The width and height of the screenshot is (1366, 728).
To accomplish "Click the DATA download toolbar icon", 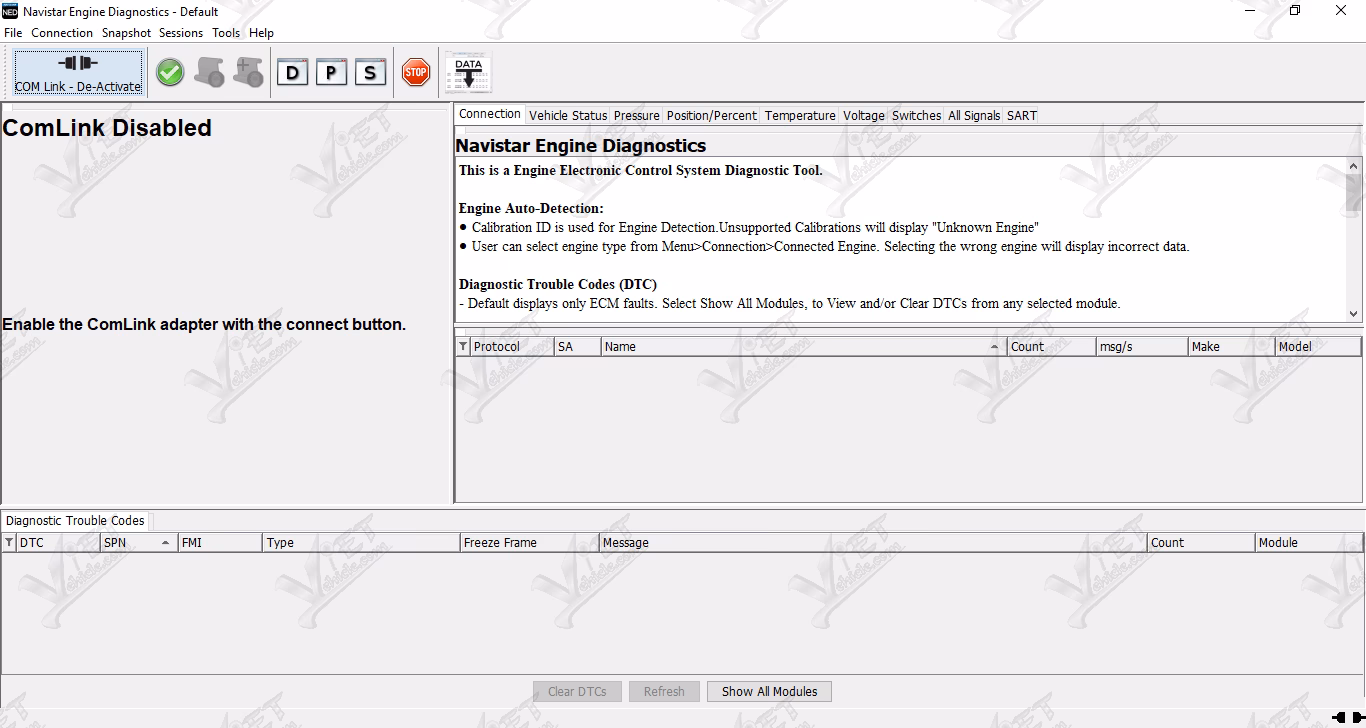I will 467,70.
